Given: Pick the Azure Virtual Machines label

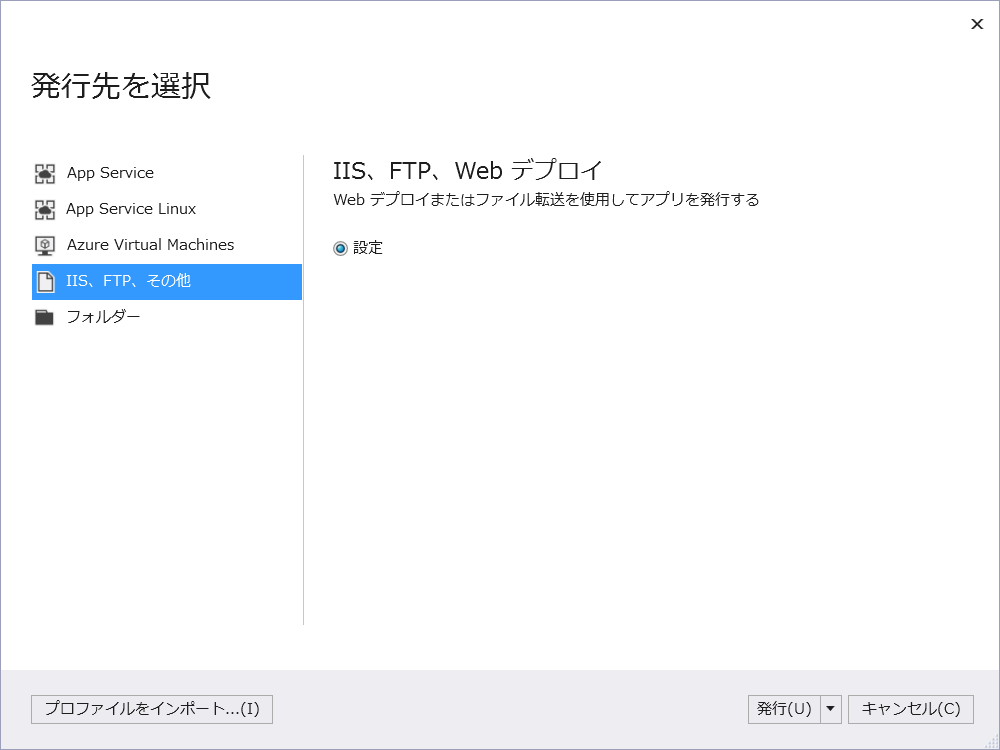Looking at the screenshot, I should tap(151, 245).
